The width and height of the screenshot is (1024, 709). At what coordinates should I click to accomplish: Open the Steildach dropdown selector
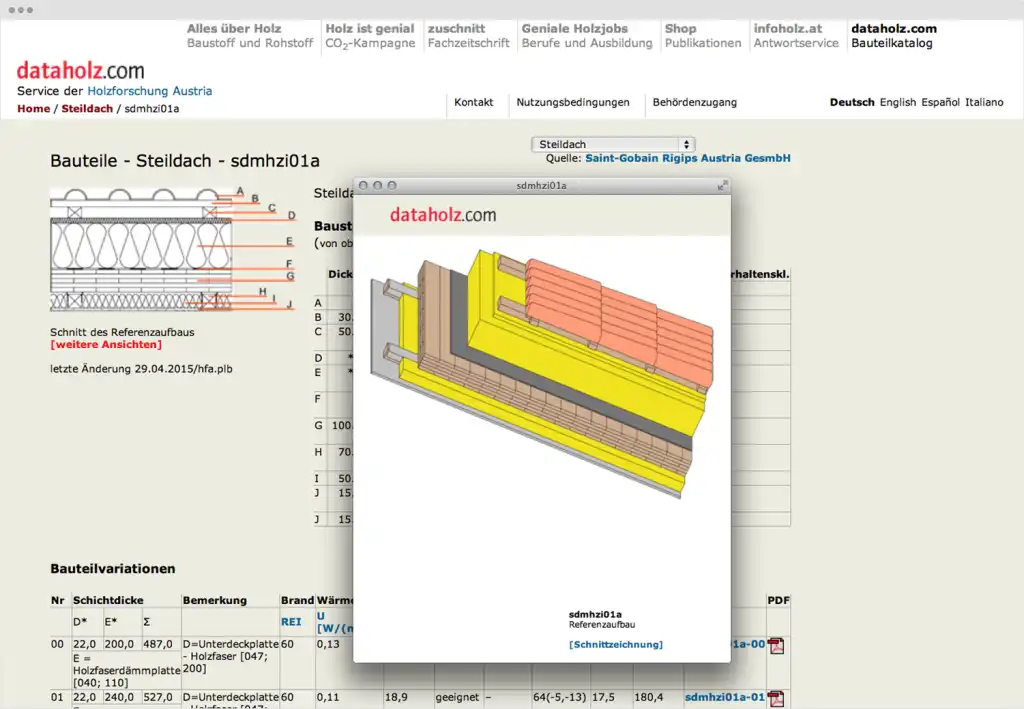coord(612,144)
